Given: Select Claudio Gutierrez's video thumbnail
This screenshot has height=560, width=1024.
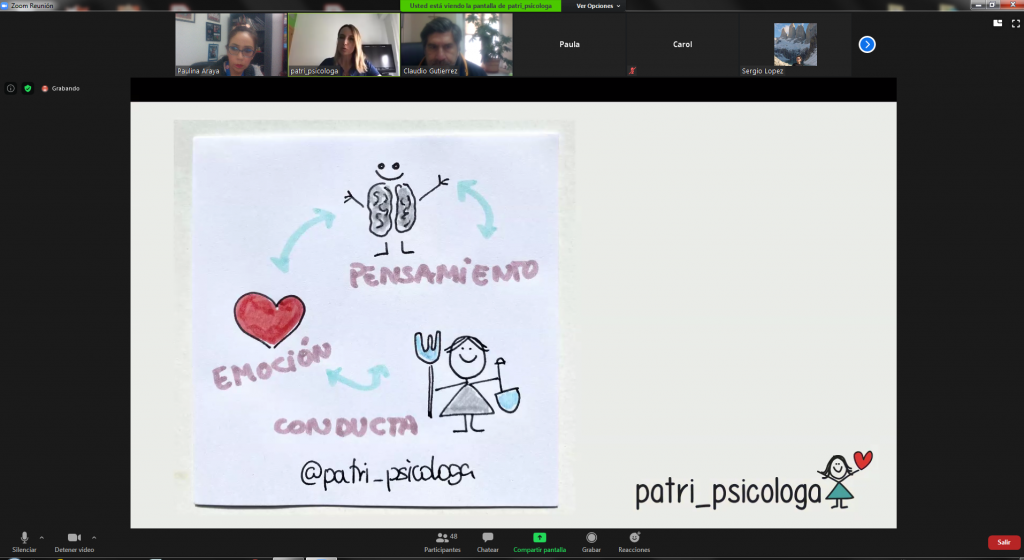Looking at the screenshot, I should 456,44.
